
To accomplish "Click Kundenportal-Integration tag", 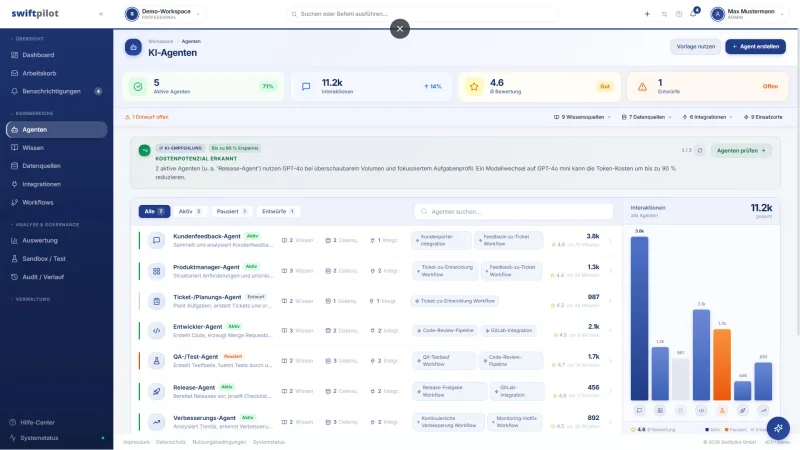I will [x=441, y=240].
